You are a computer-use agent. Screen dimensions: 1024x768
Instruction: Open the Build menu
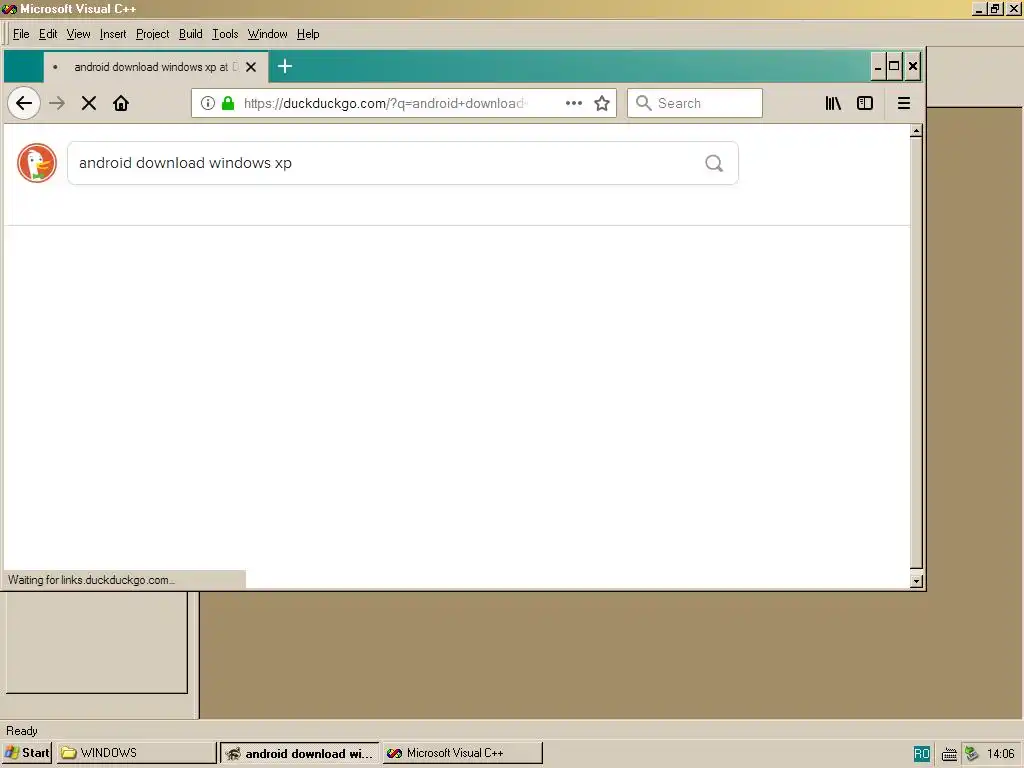(x=191, y=34)
